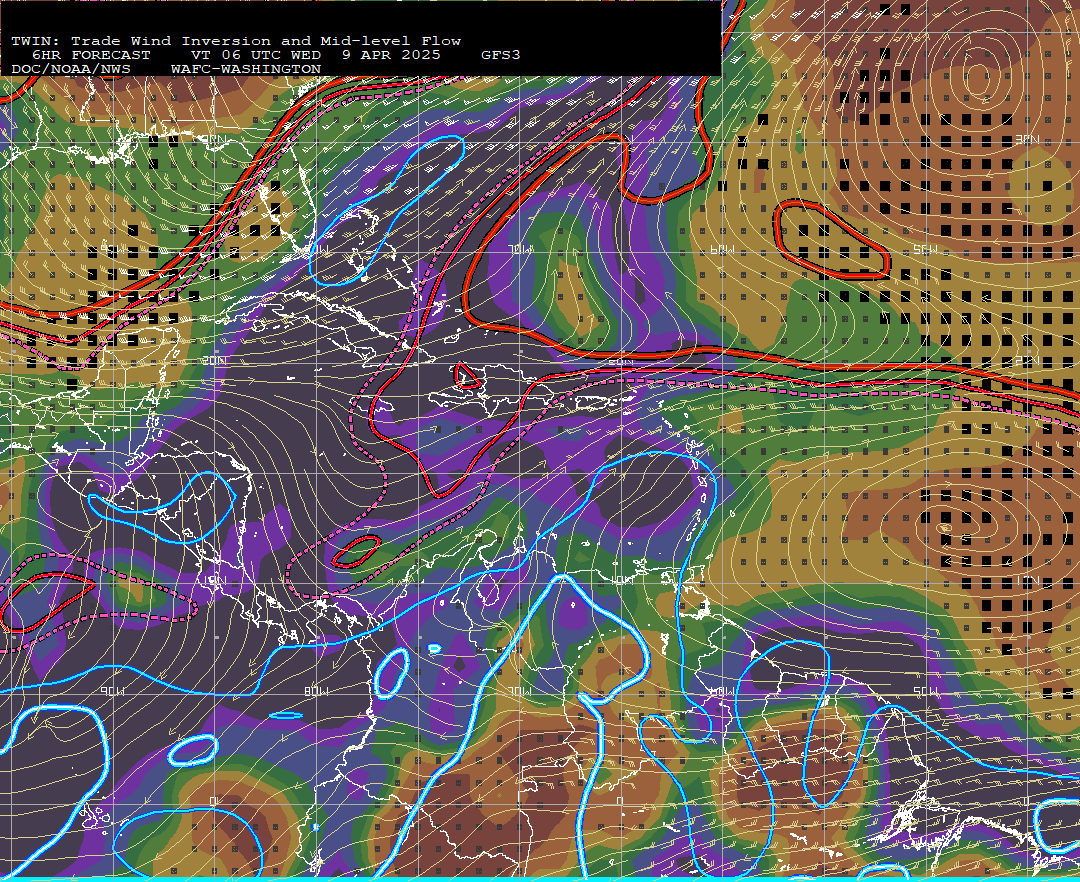
Task: Click the 'VT 06 UTC WED' valid time
Action: pyautogui.click(x=256, y=55)
